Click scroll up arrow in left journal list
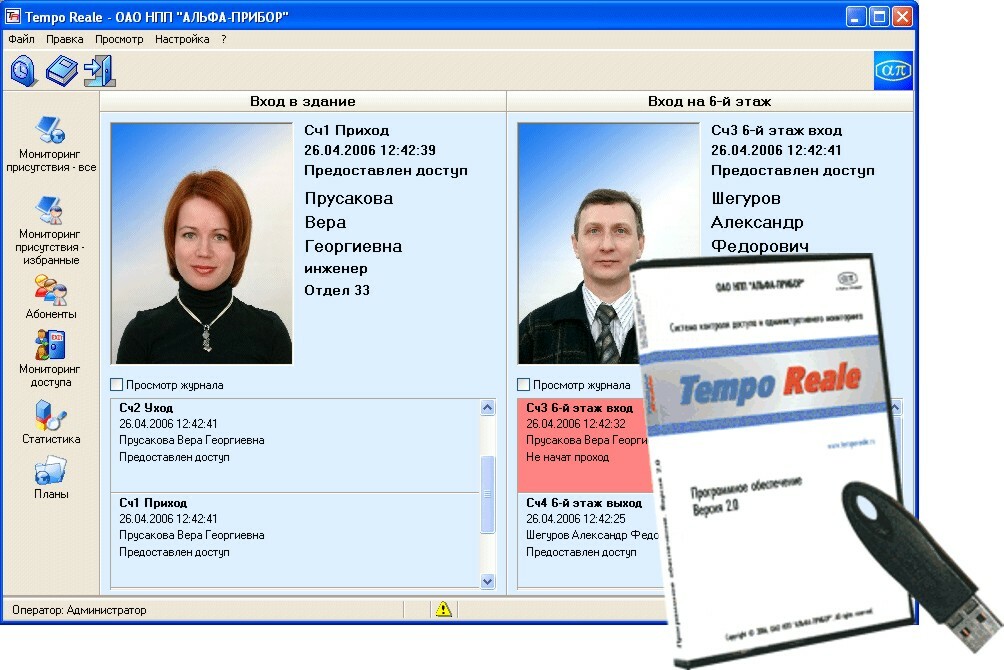 [x=487, y=407]
